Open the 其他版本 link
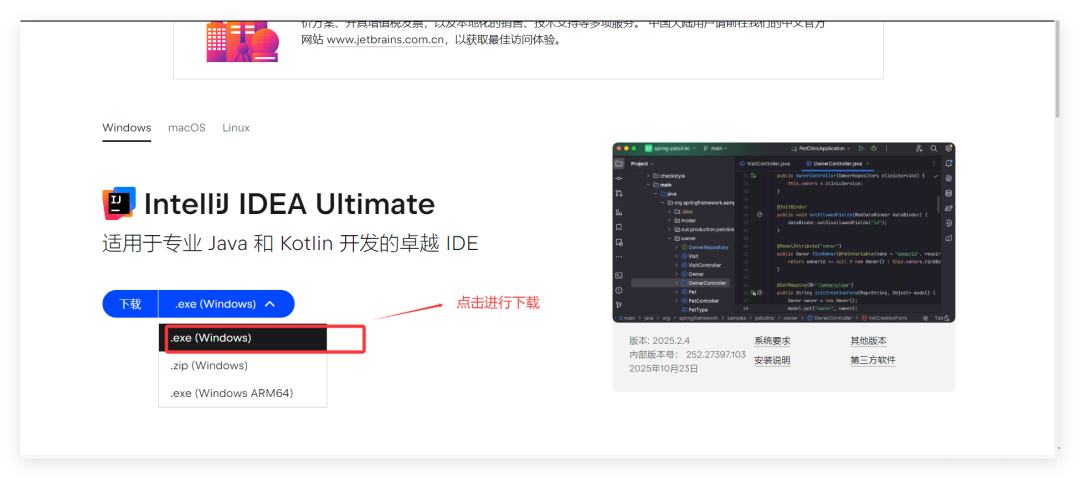1080x479 pixels. (x=869, y=340)
